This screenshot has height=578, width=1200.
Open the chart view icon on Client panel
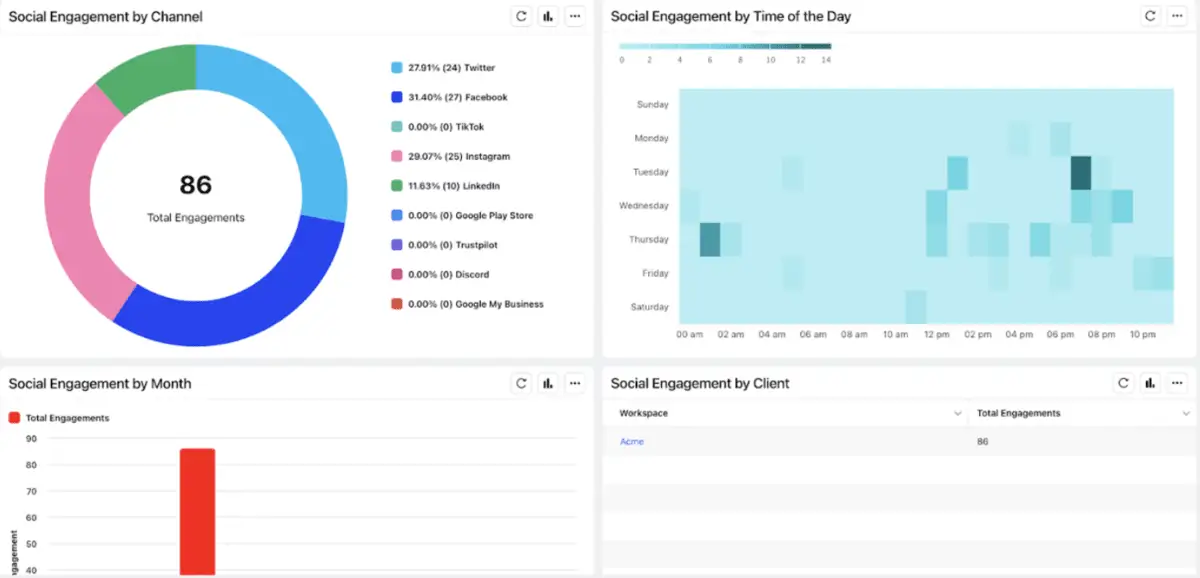(1150, 383)
